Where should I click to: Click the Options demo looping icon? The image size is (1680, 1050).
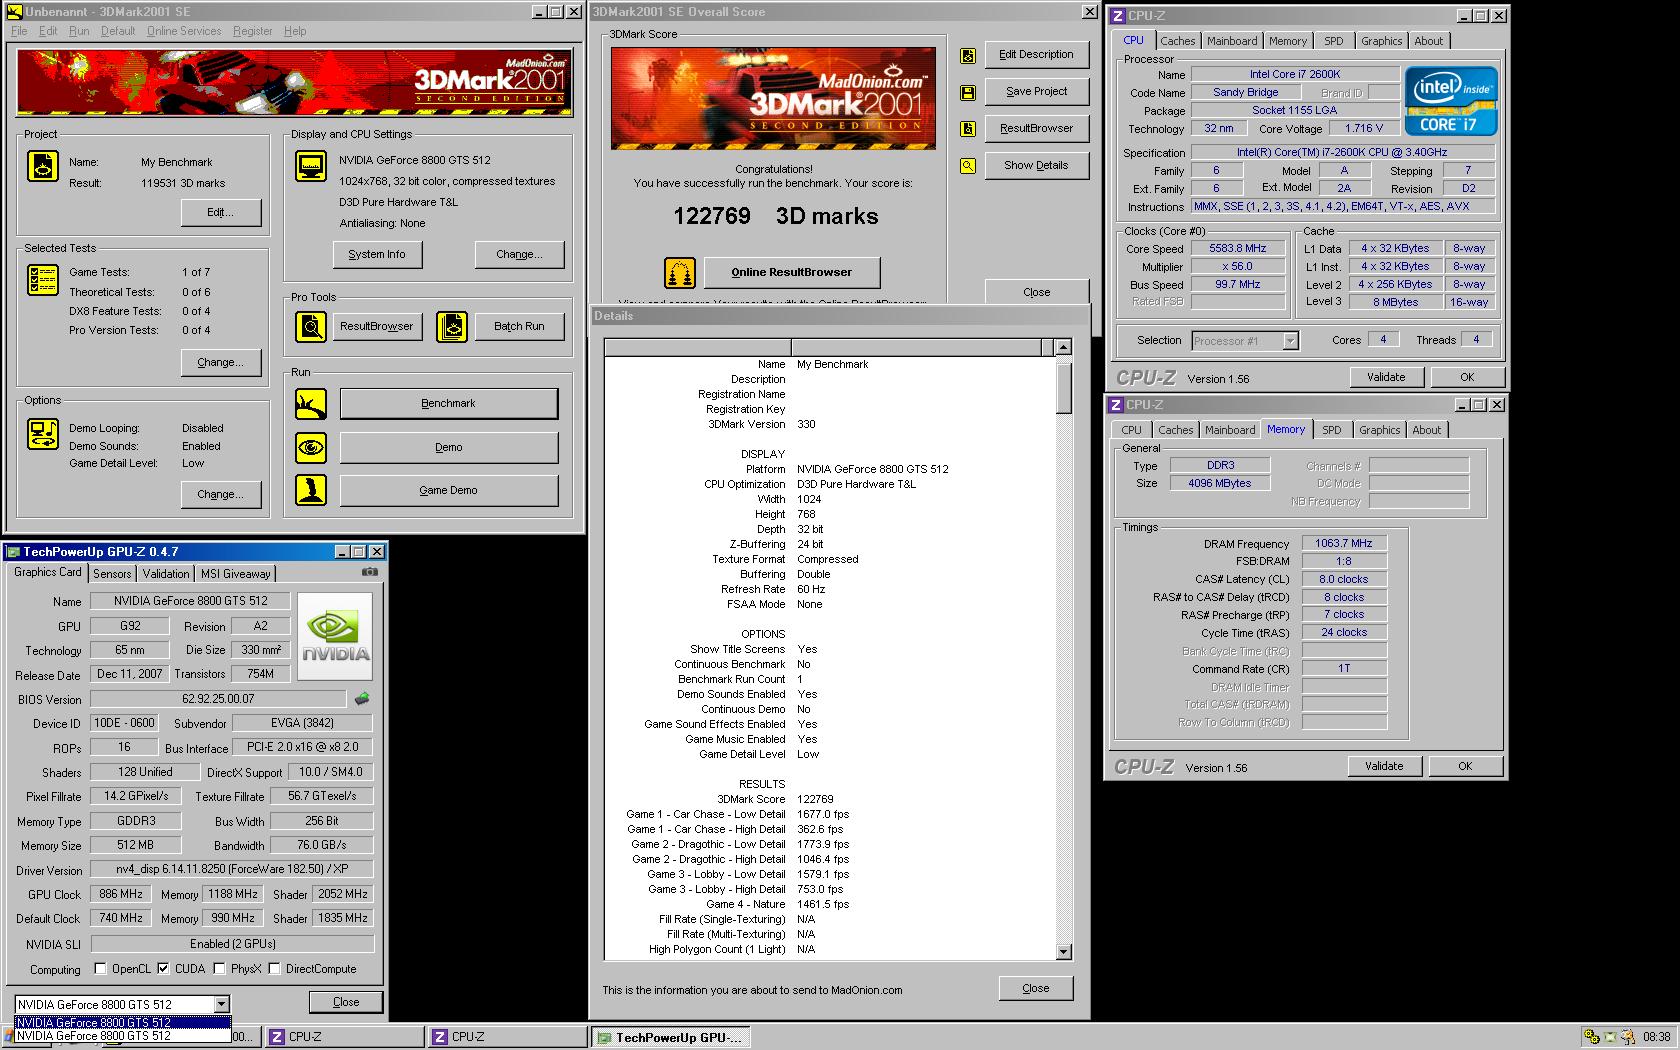[42, 435]
